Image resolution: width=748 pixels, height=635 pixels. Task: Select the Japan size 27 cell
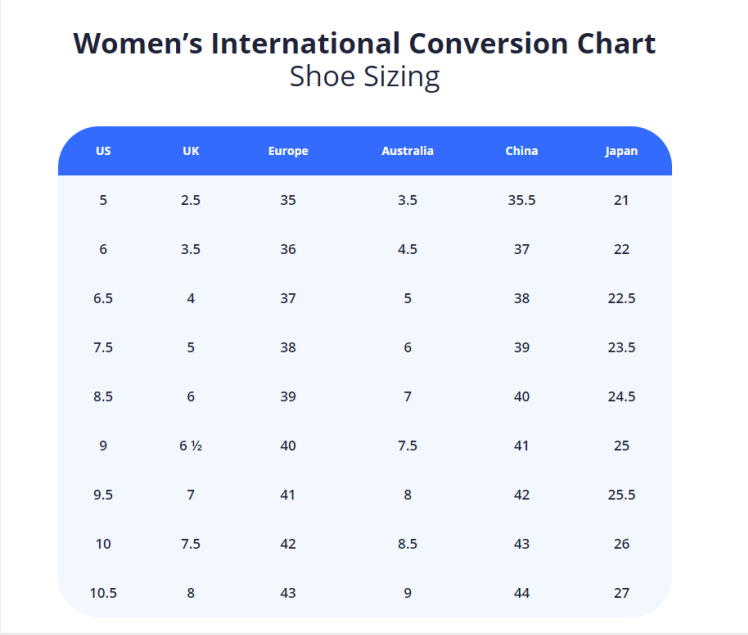[621, 593]
